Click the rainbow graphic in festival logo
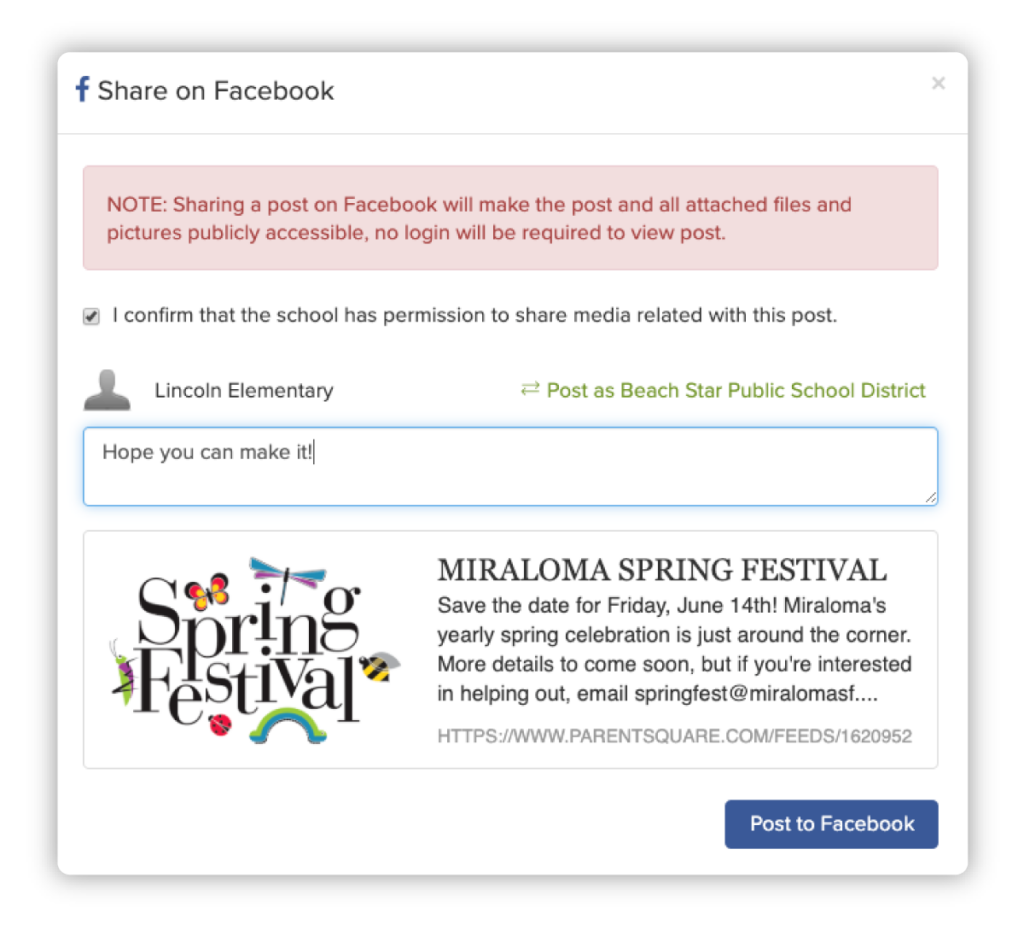 pyautogui.click(x=287, y=726)
